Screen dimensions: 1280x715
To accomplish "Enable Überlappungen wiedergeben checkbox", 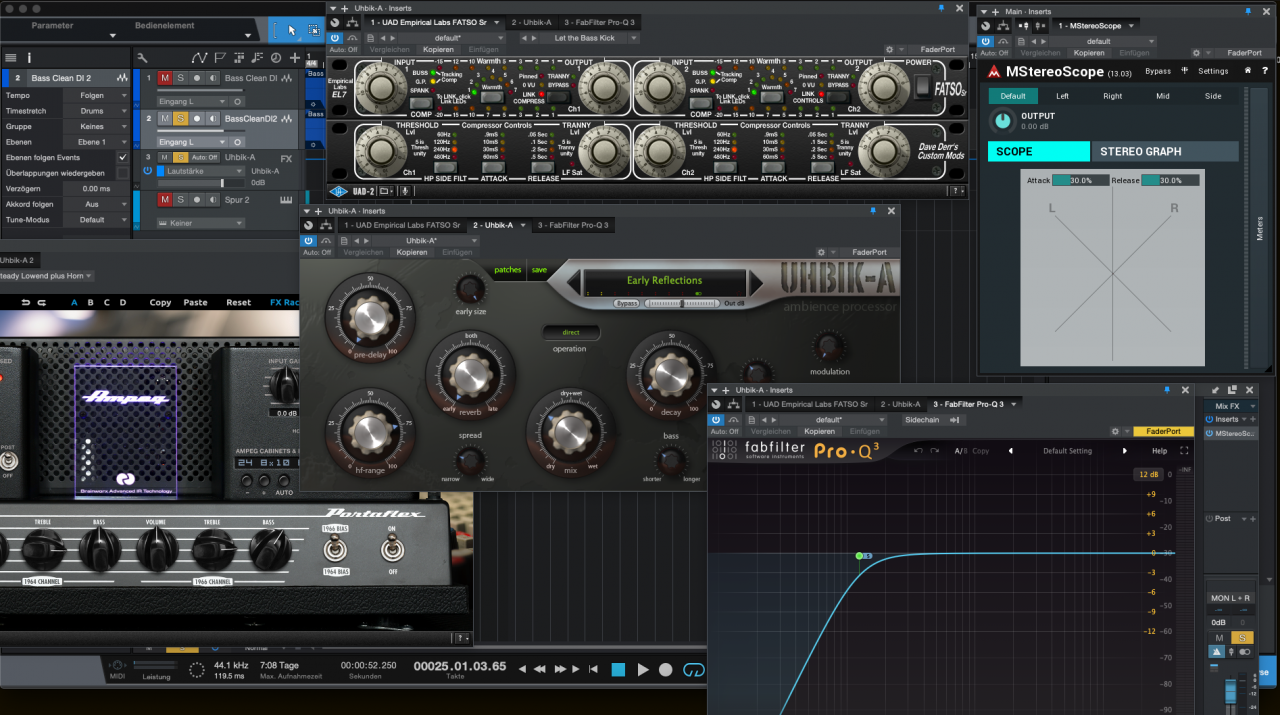I will tap(122, 173).
